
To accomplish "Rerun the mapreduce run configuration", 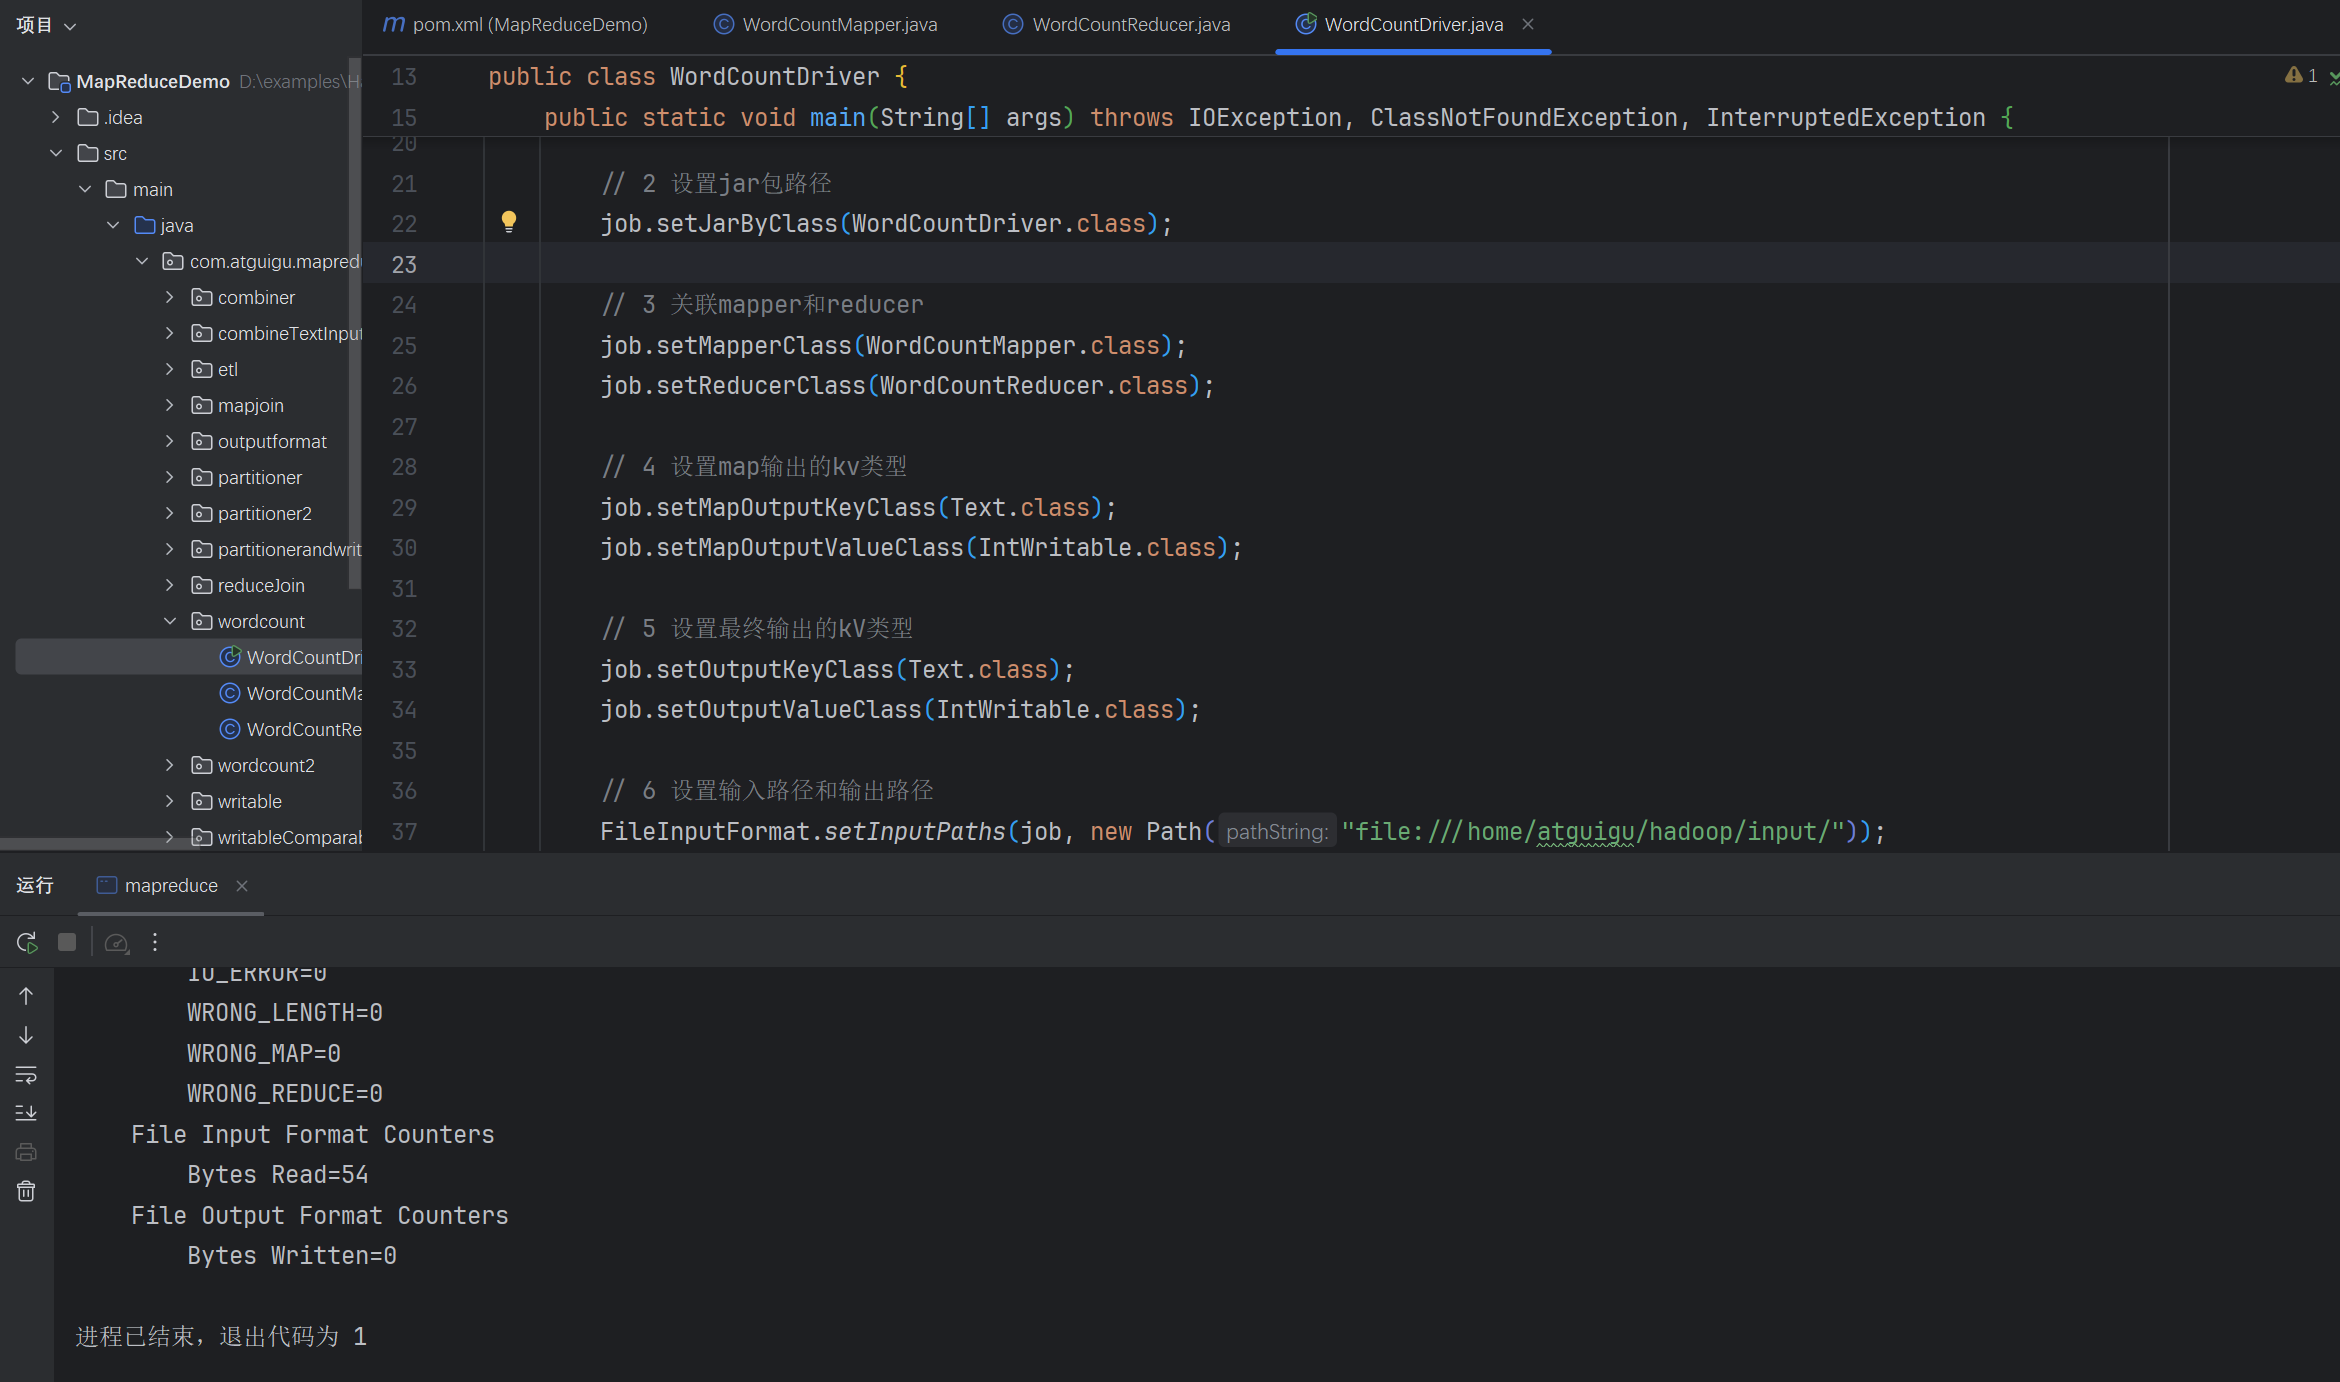I will pos(27,942).
